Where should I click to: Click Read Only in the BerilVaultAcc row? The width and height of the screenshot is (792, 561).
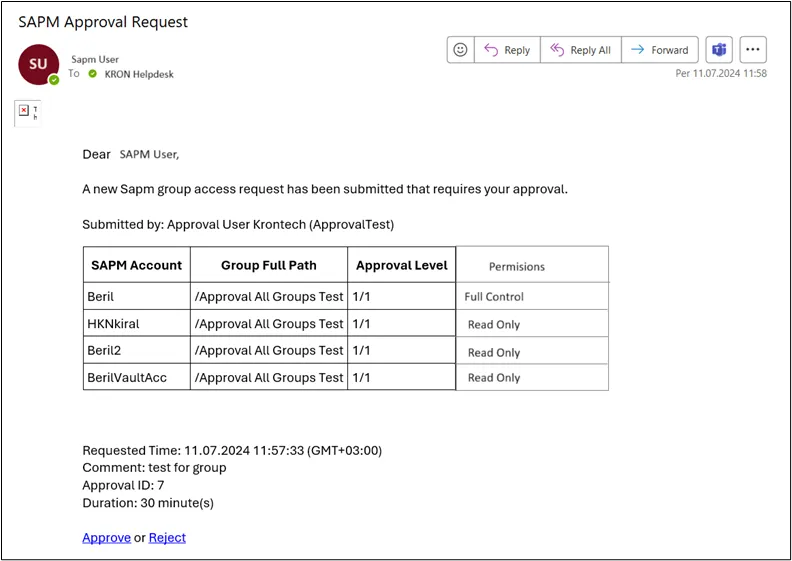point(532,378)
